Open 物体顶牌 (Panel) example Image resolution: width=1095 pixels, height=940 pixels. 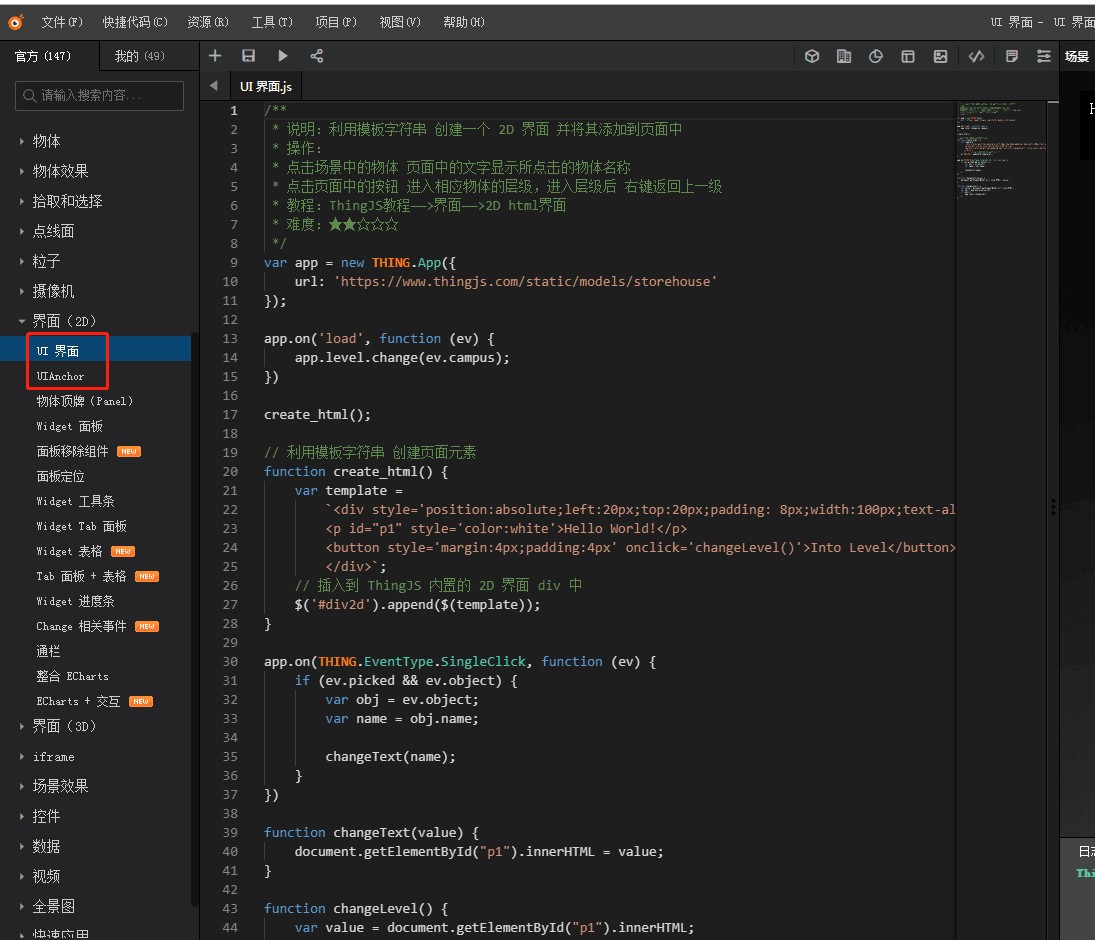(84, 401)
